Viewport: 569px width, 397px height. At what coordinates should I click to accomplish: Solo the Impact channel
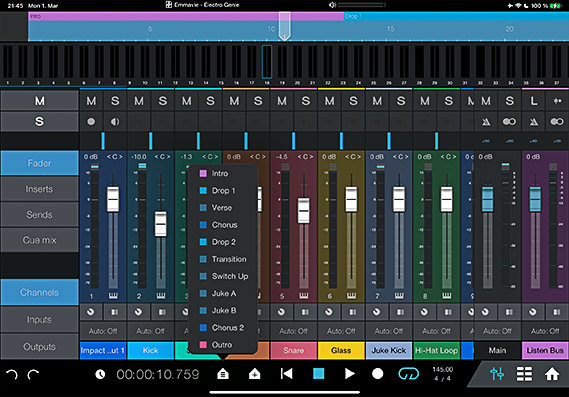coord(115,101)
